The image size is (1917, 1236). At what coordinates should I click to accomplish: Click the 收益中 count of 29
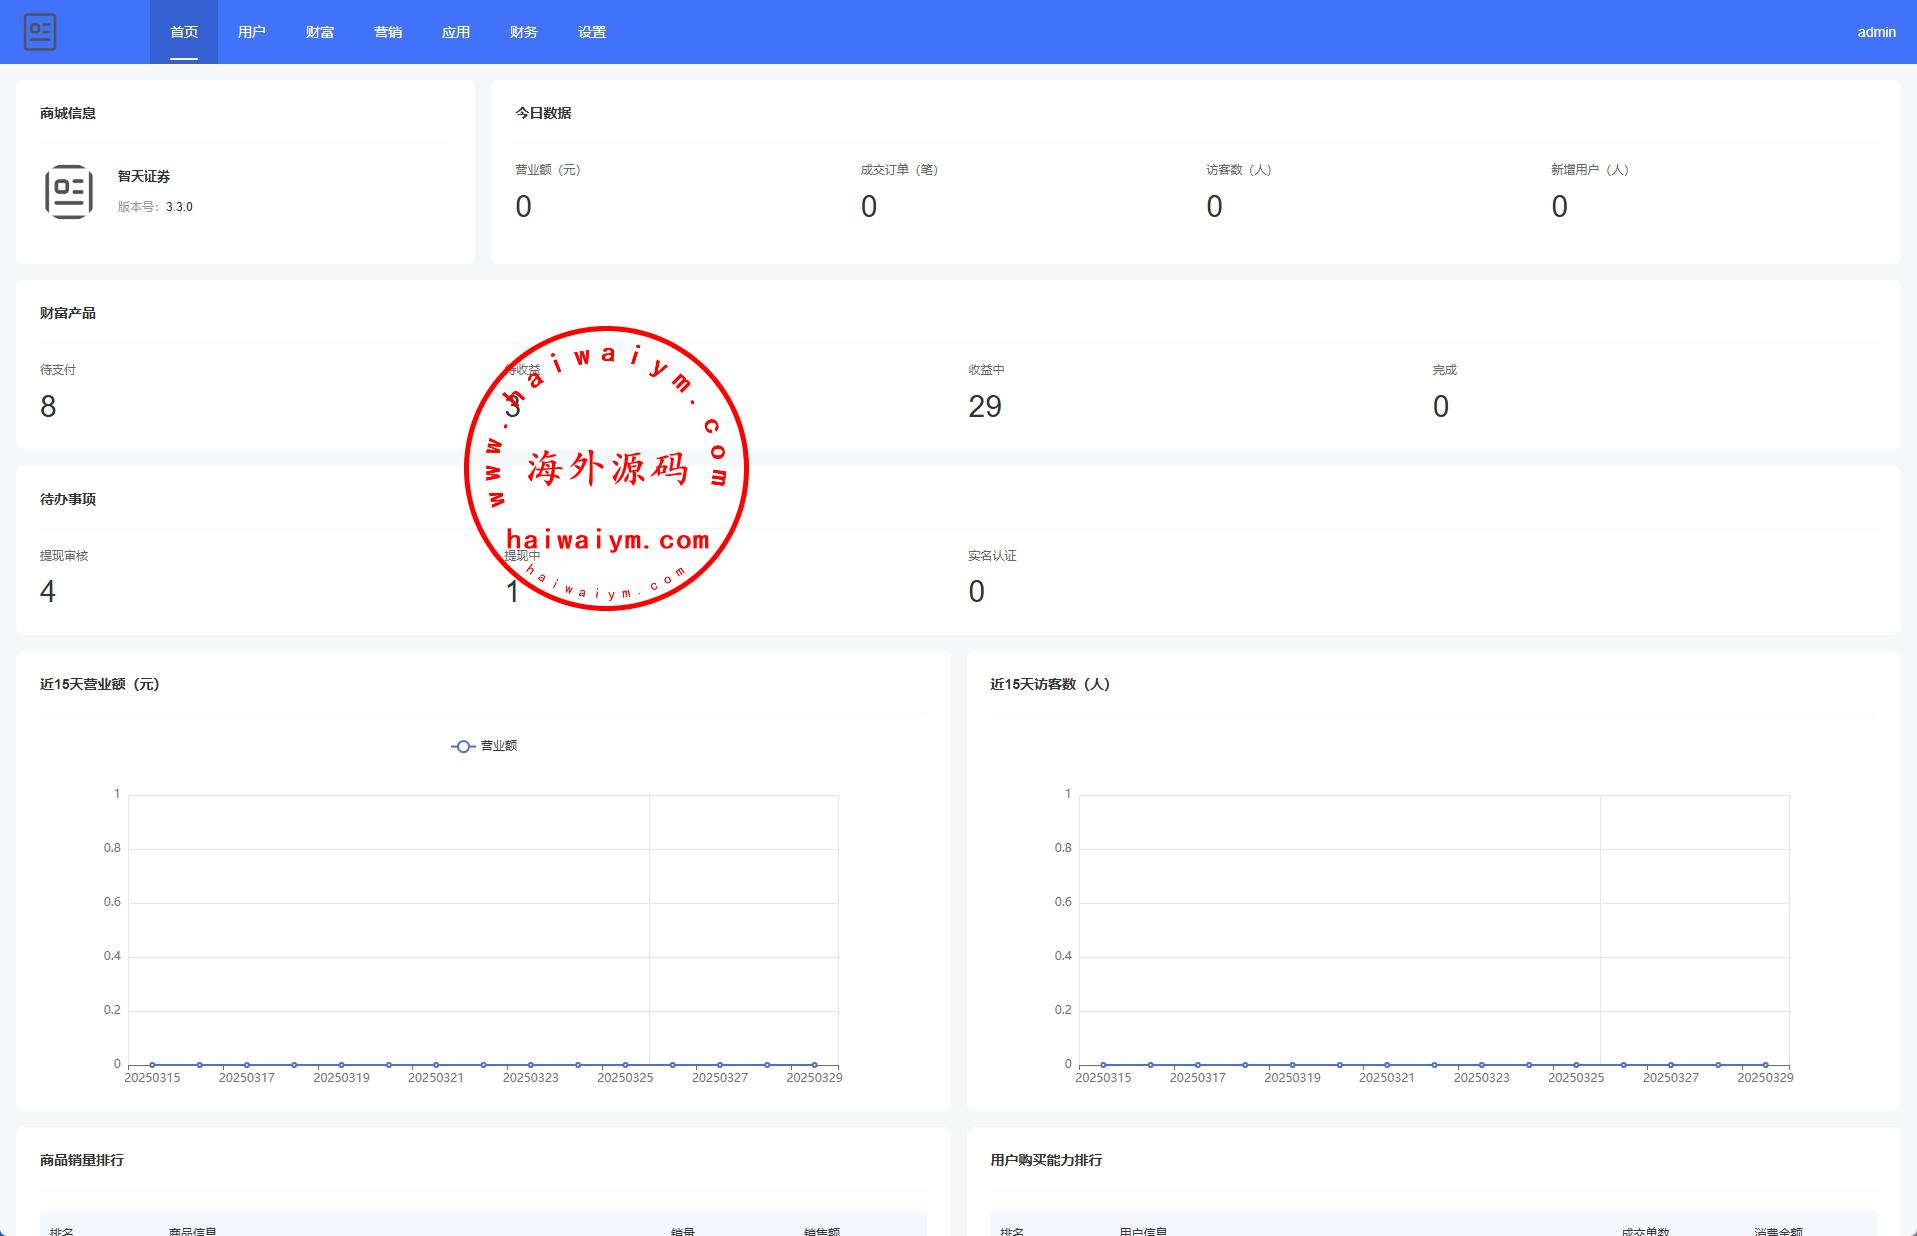984,406
